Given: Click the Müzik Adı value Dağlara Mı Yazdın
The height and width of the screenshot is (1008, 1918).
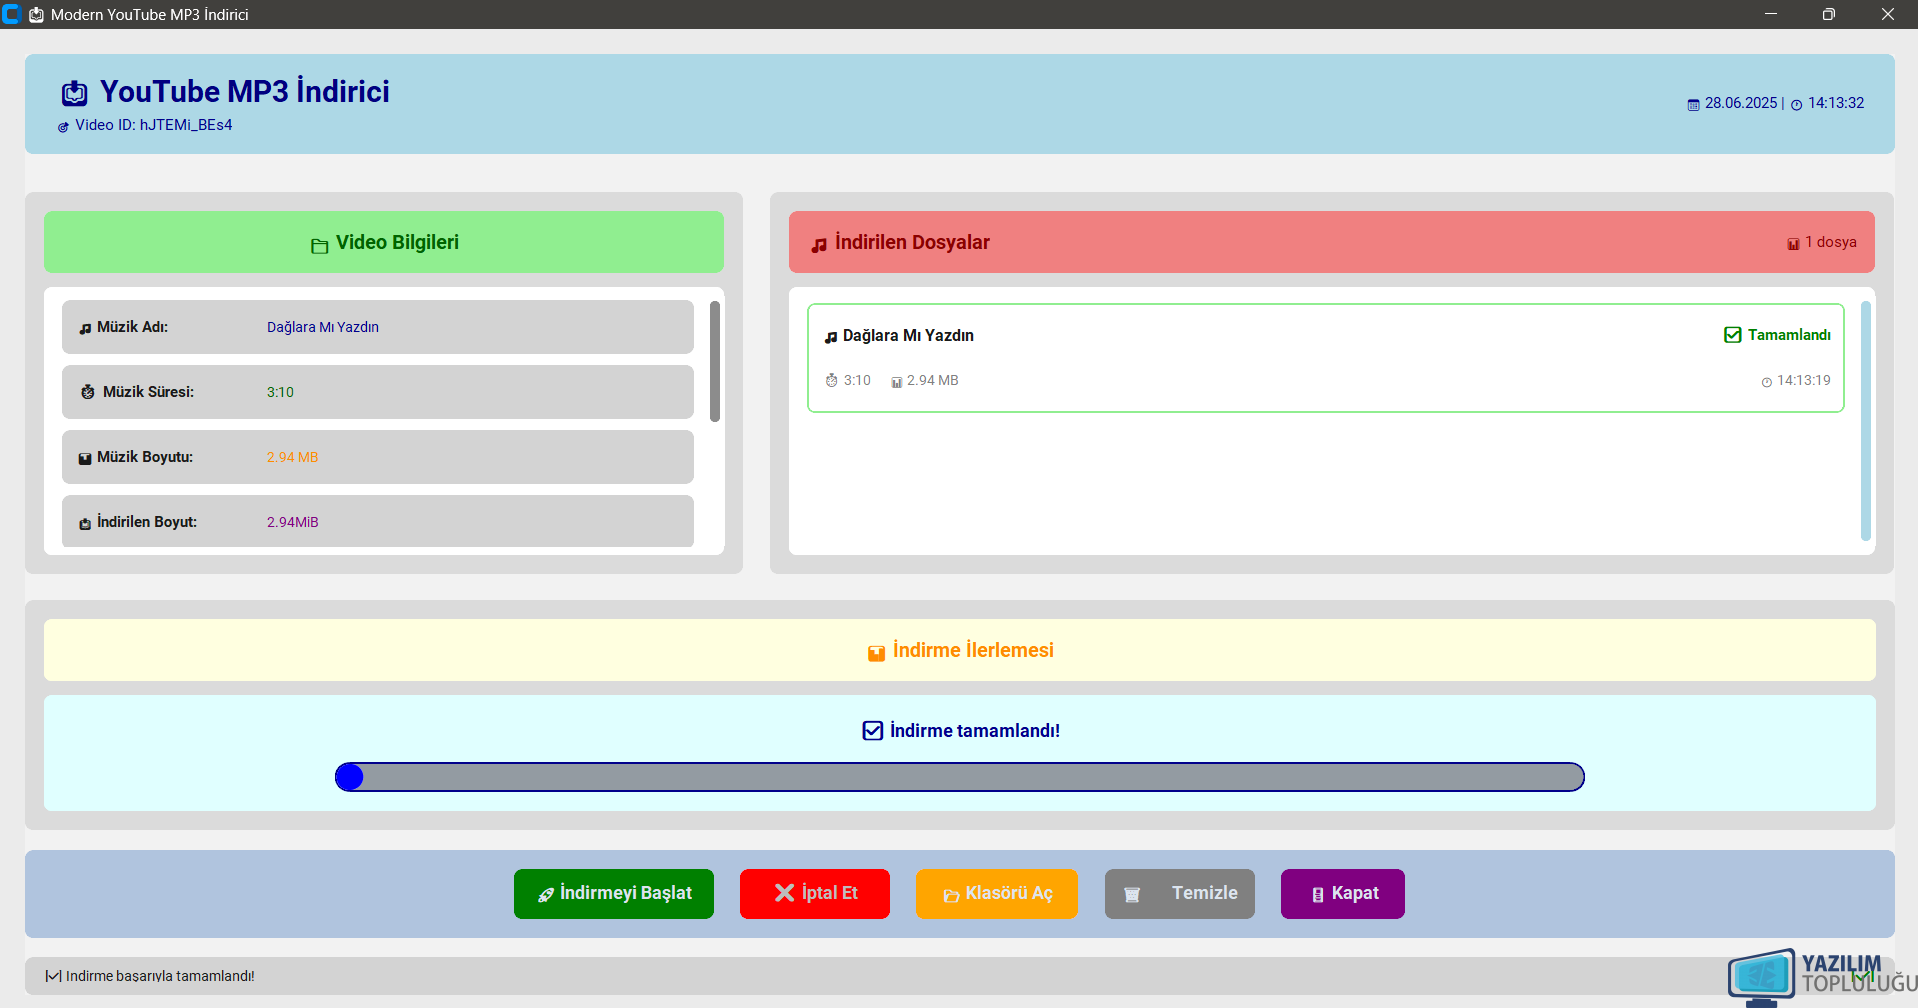Looking at the screenshot, I should point(323,327).
